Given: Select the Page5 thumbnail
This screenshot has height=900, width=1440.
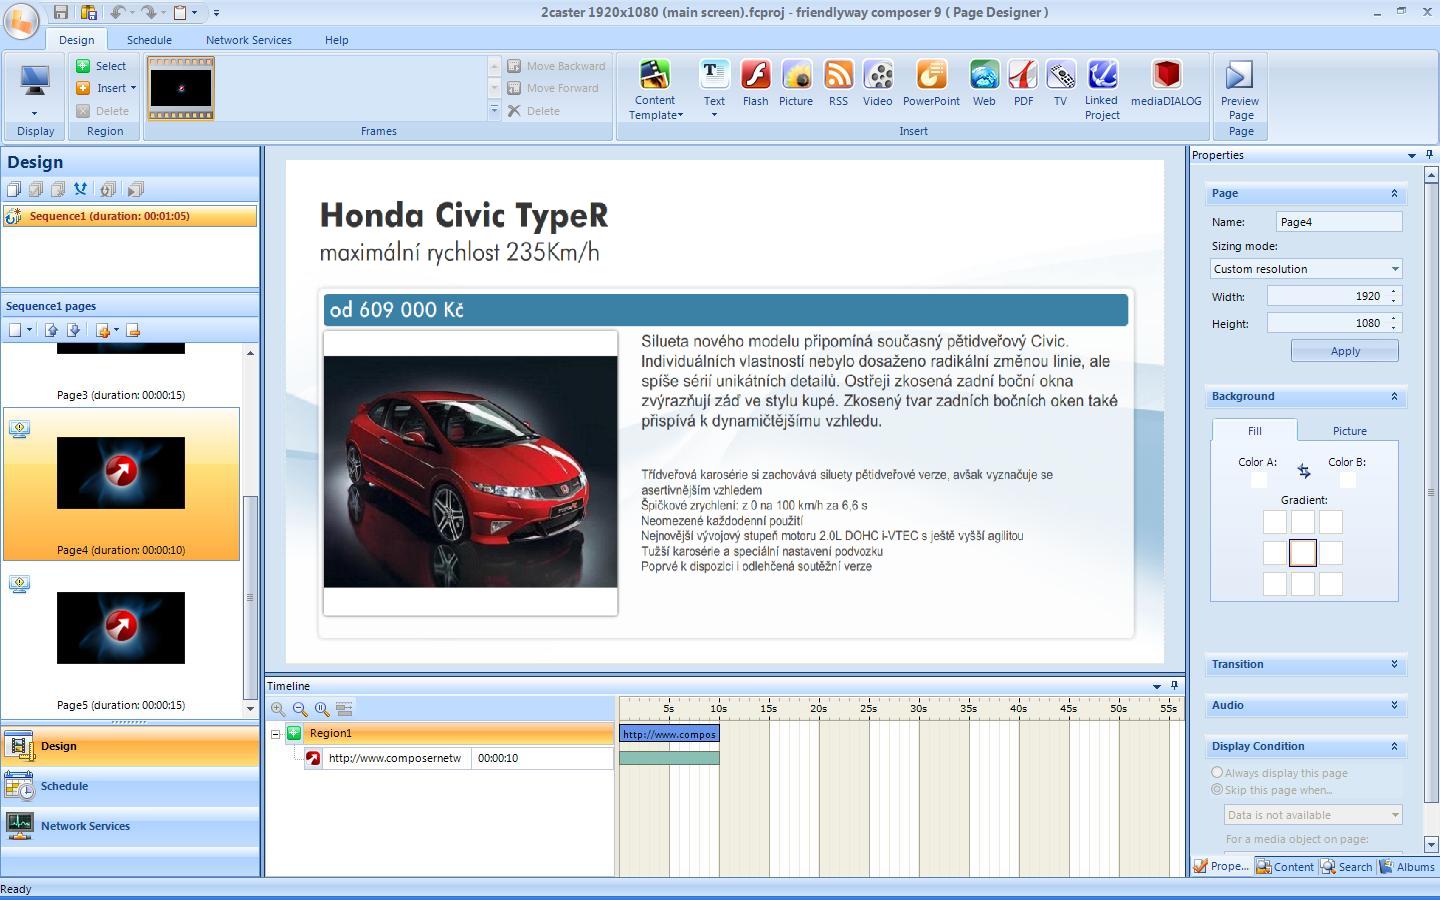Looking at the screenshot, I should point(121,628).
